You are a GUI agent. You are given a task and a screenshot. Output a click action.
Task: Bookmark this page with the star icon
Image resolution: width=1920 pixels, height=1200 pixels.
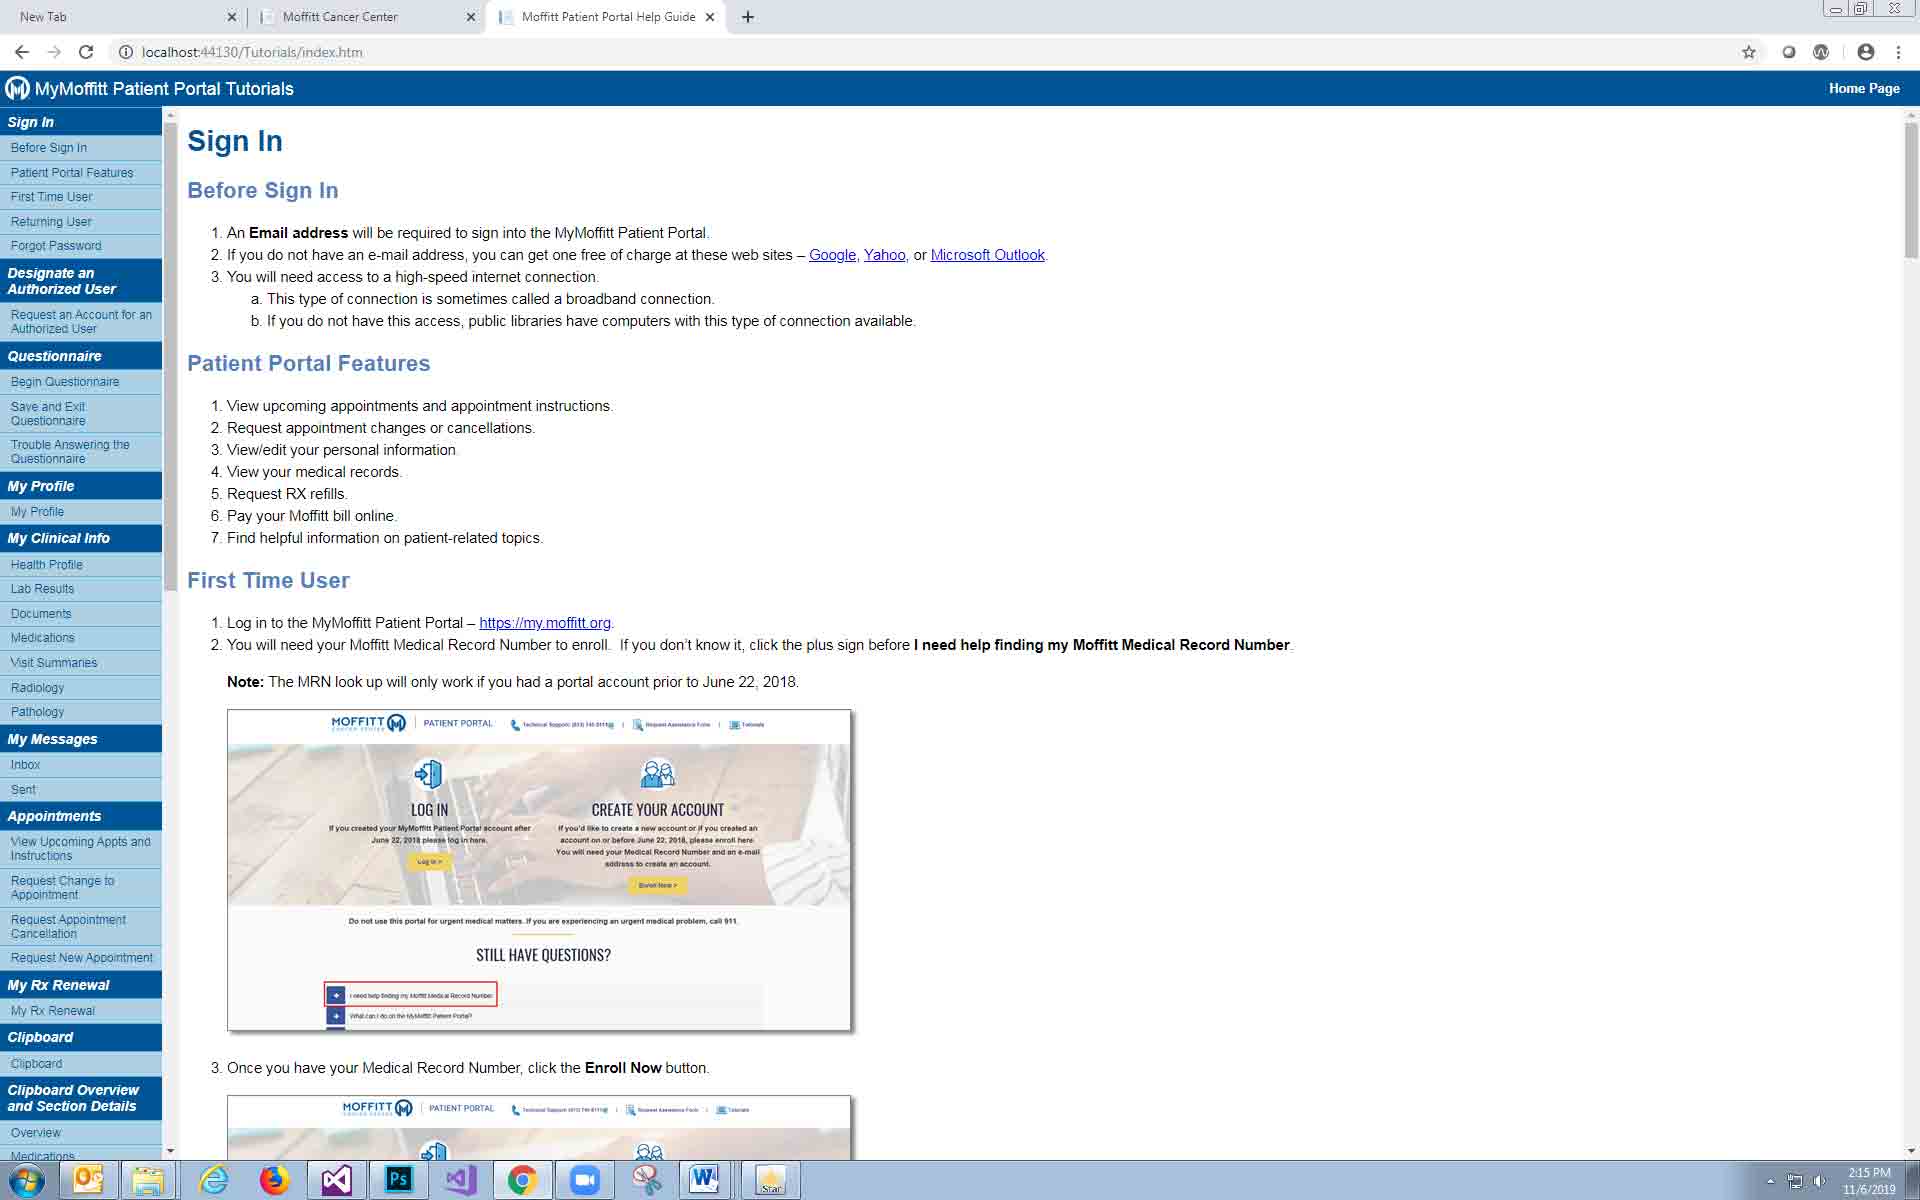1748,52
